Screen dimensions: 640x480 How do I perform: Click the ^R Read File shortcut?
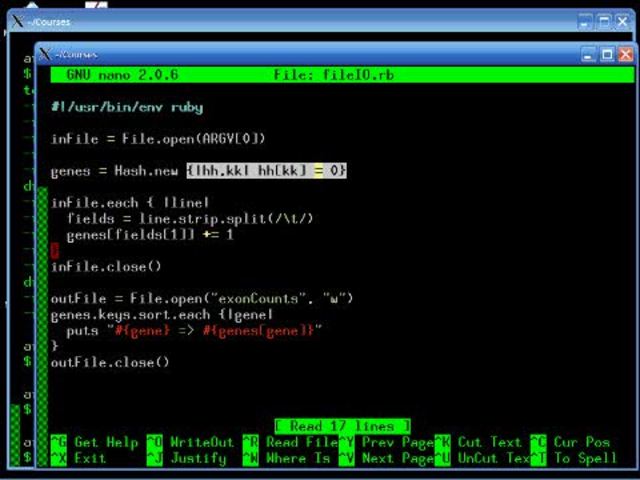pos(290,442)
